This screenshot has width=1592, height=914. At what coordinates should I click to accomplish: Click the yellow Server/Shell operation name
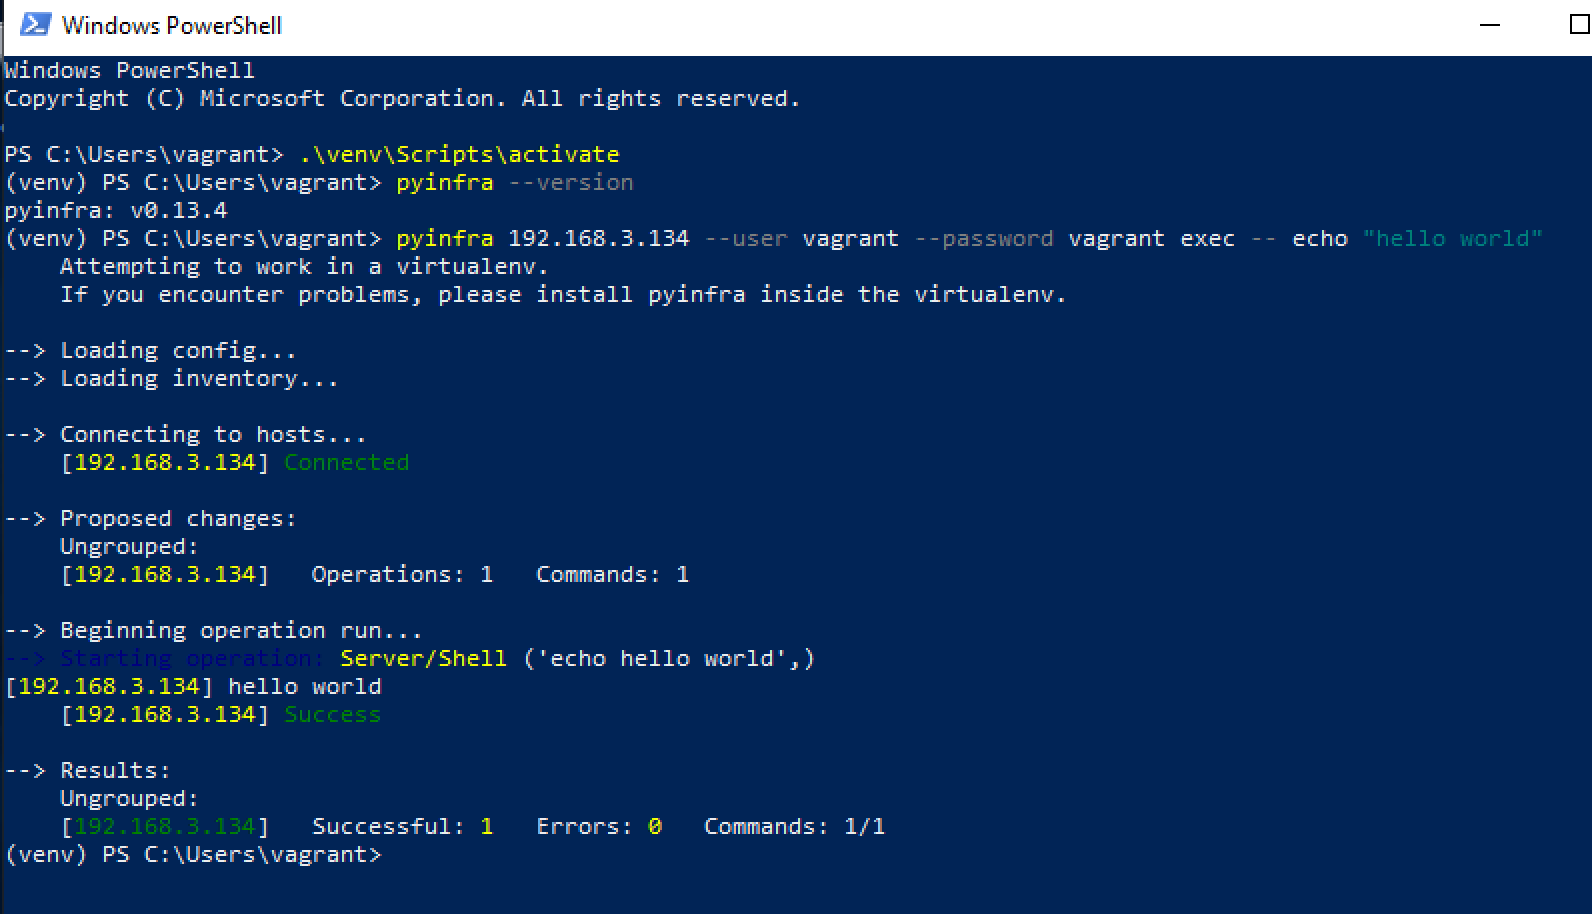click(x=423, y=658)
